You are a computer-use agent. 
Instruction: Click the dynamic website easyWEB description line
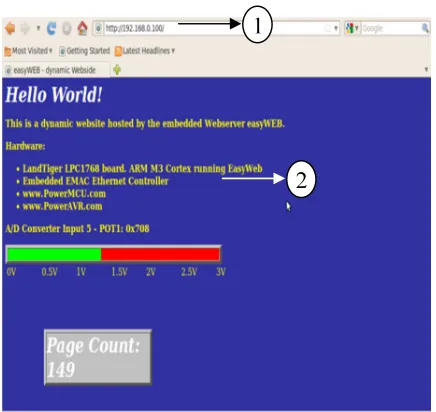pos(145,124)
